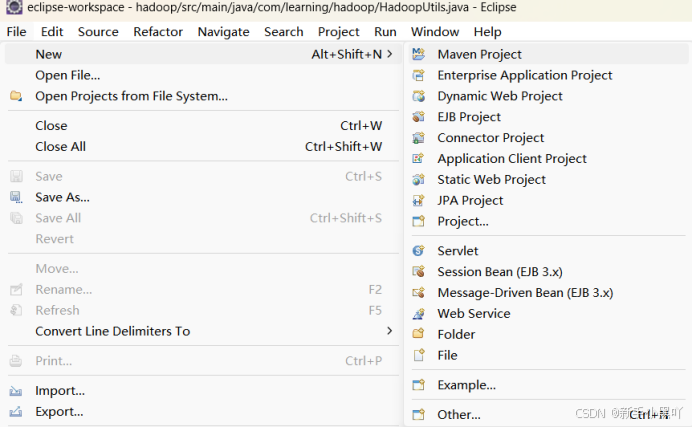
Task: Click the Connector Project icon
Action: [418, 138]
